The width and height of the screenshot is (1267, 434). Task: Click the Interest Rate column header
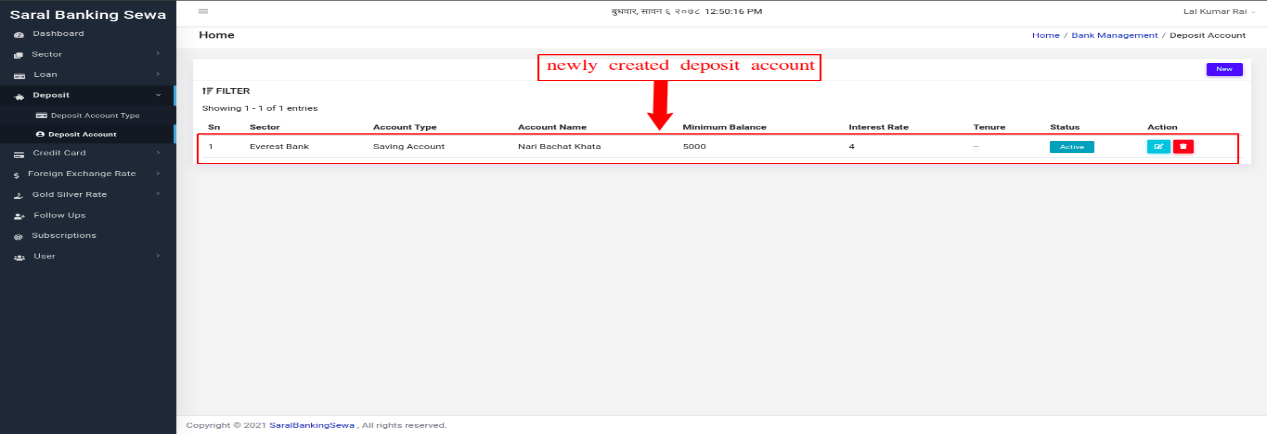(877, 127)
